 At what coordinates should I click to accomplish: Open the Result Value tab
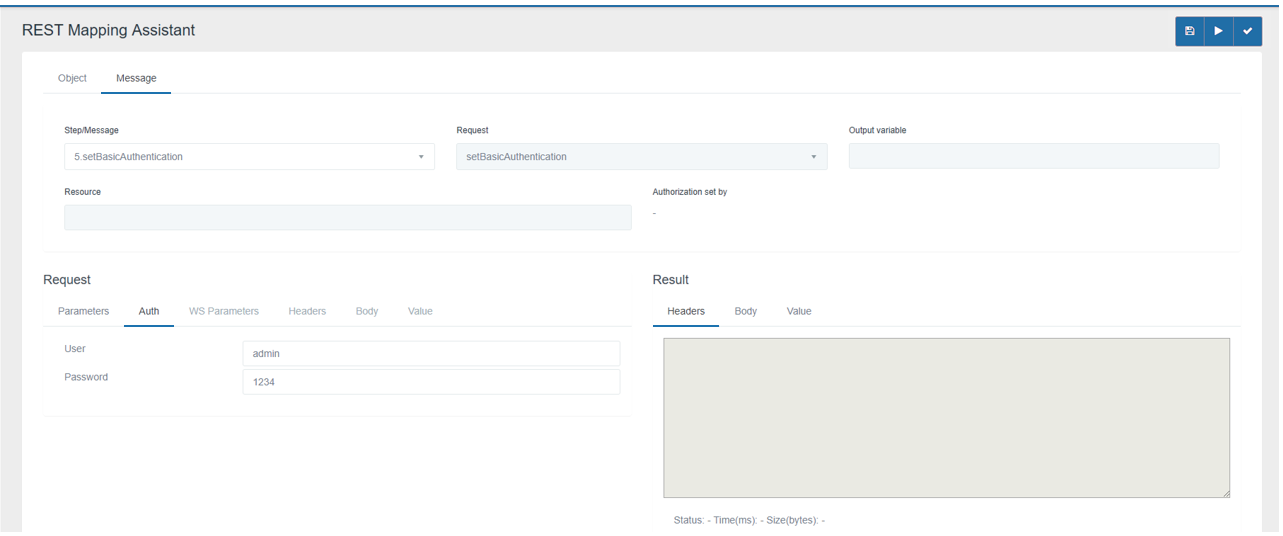click(799, 311)
